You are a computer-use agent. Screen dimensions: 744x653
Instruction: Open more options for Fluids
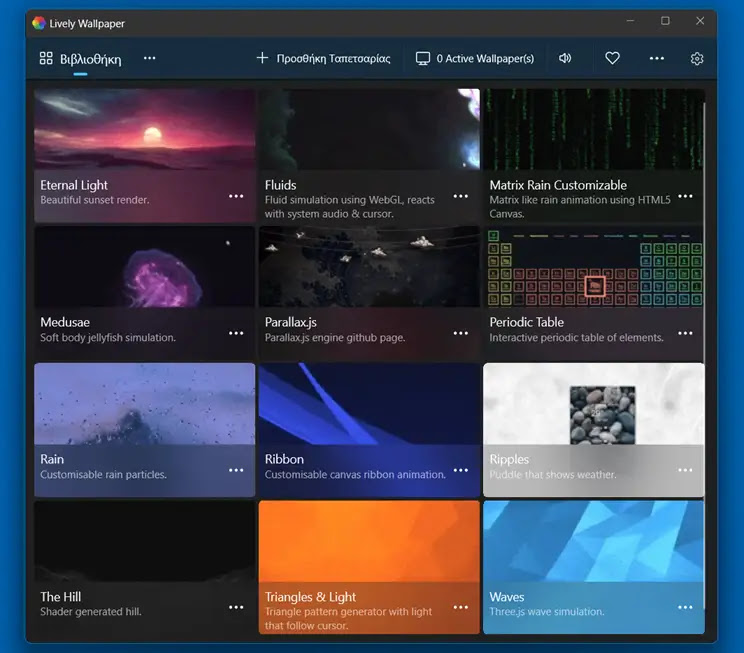coord(460,196)
